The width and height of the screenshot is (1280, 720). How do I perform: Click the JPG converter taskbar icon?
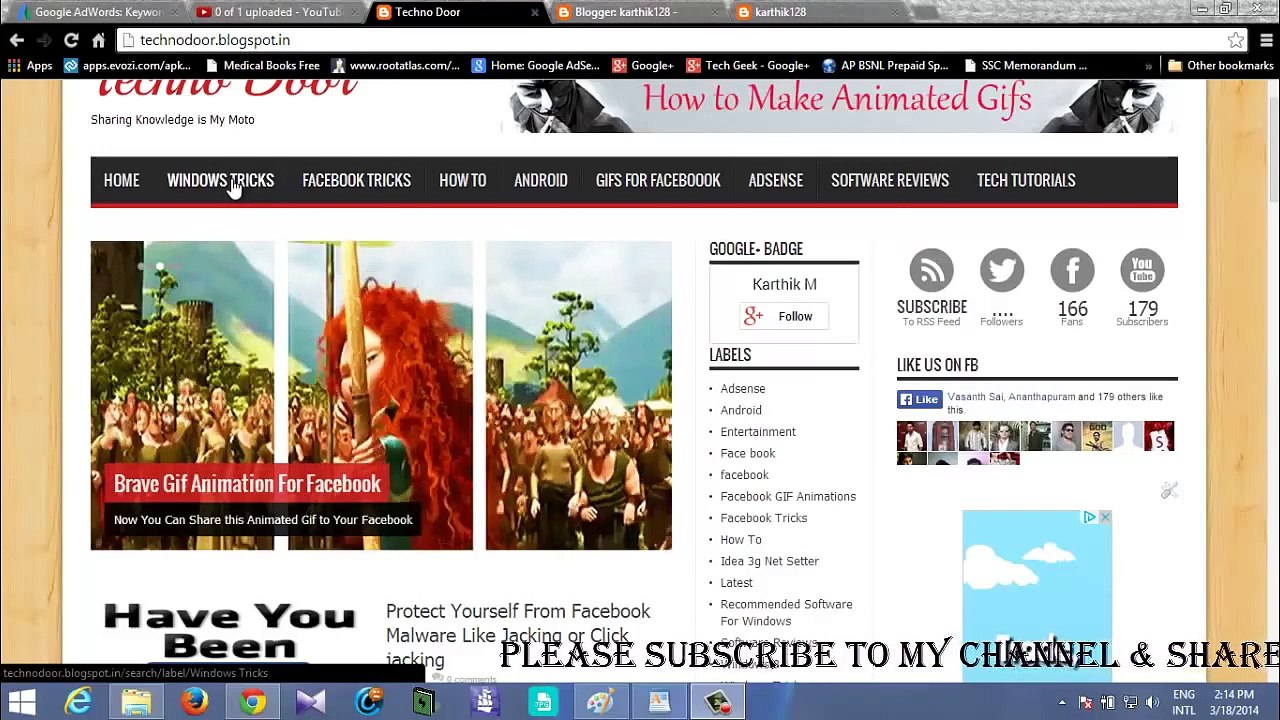(x=542, y=702)
